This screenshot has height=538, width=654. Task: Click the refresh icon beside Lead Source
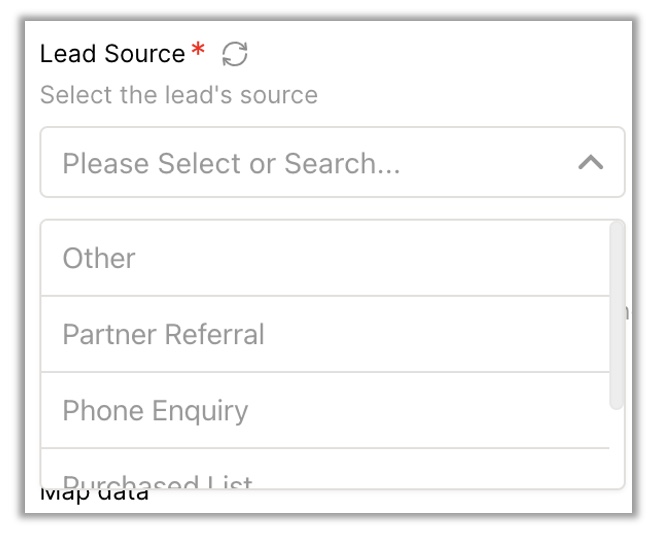[235, 54]
